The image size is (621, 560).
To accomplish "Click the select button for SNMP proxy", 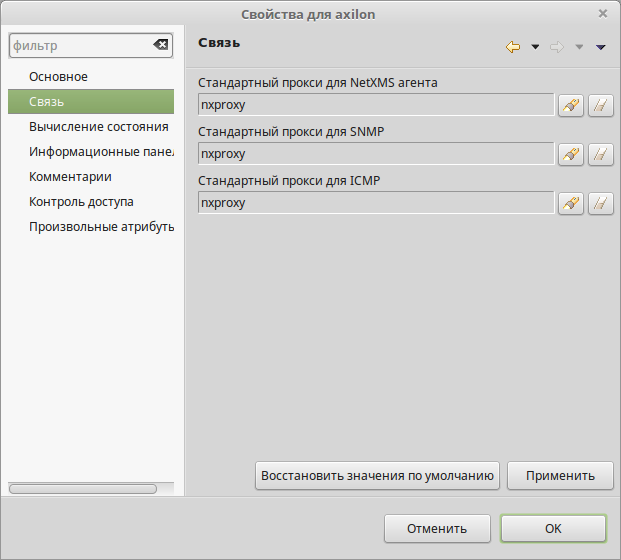I will point(571,154).
